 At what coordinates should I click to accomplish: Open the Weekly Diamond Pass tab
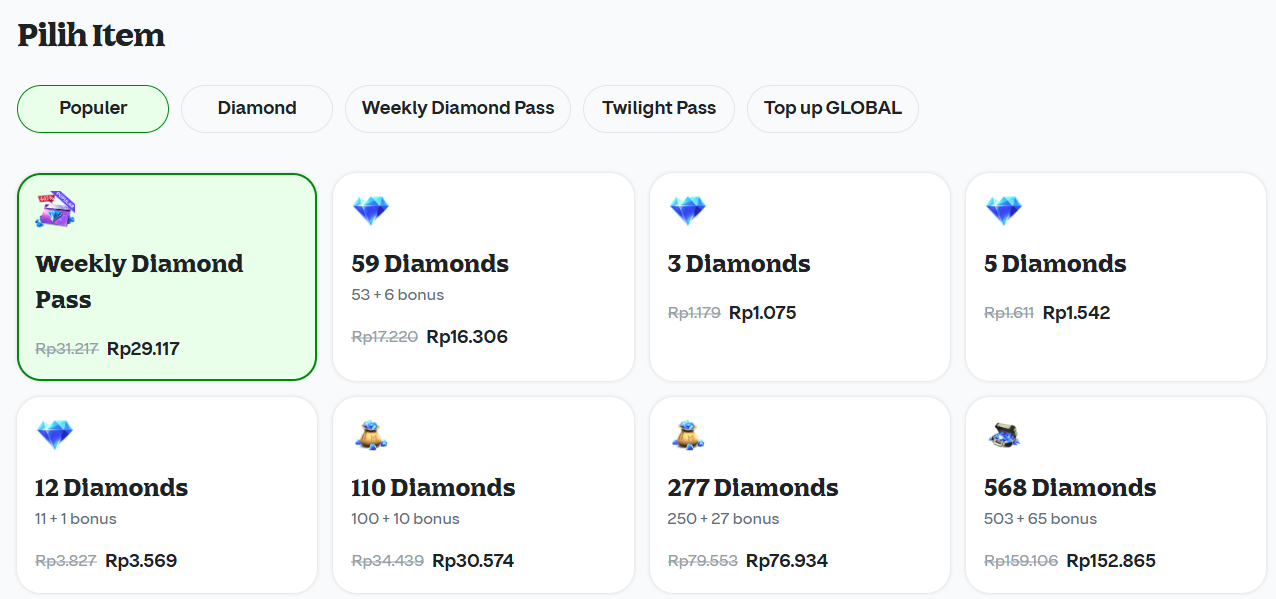tap(457, 108)
